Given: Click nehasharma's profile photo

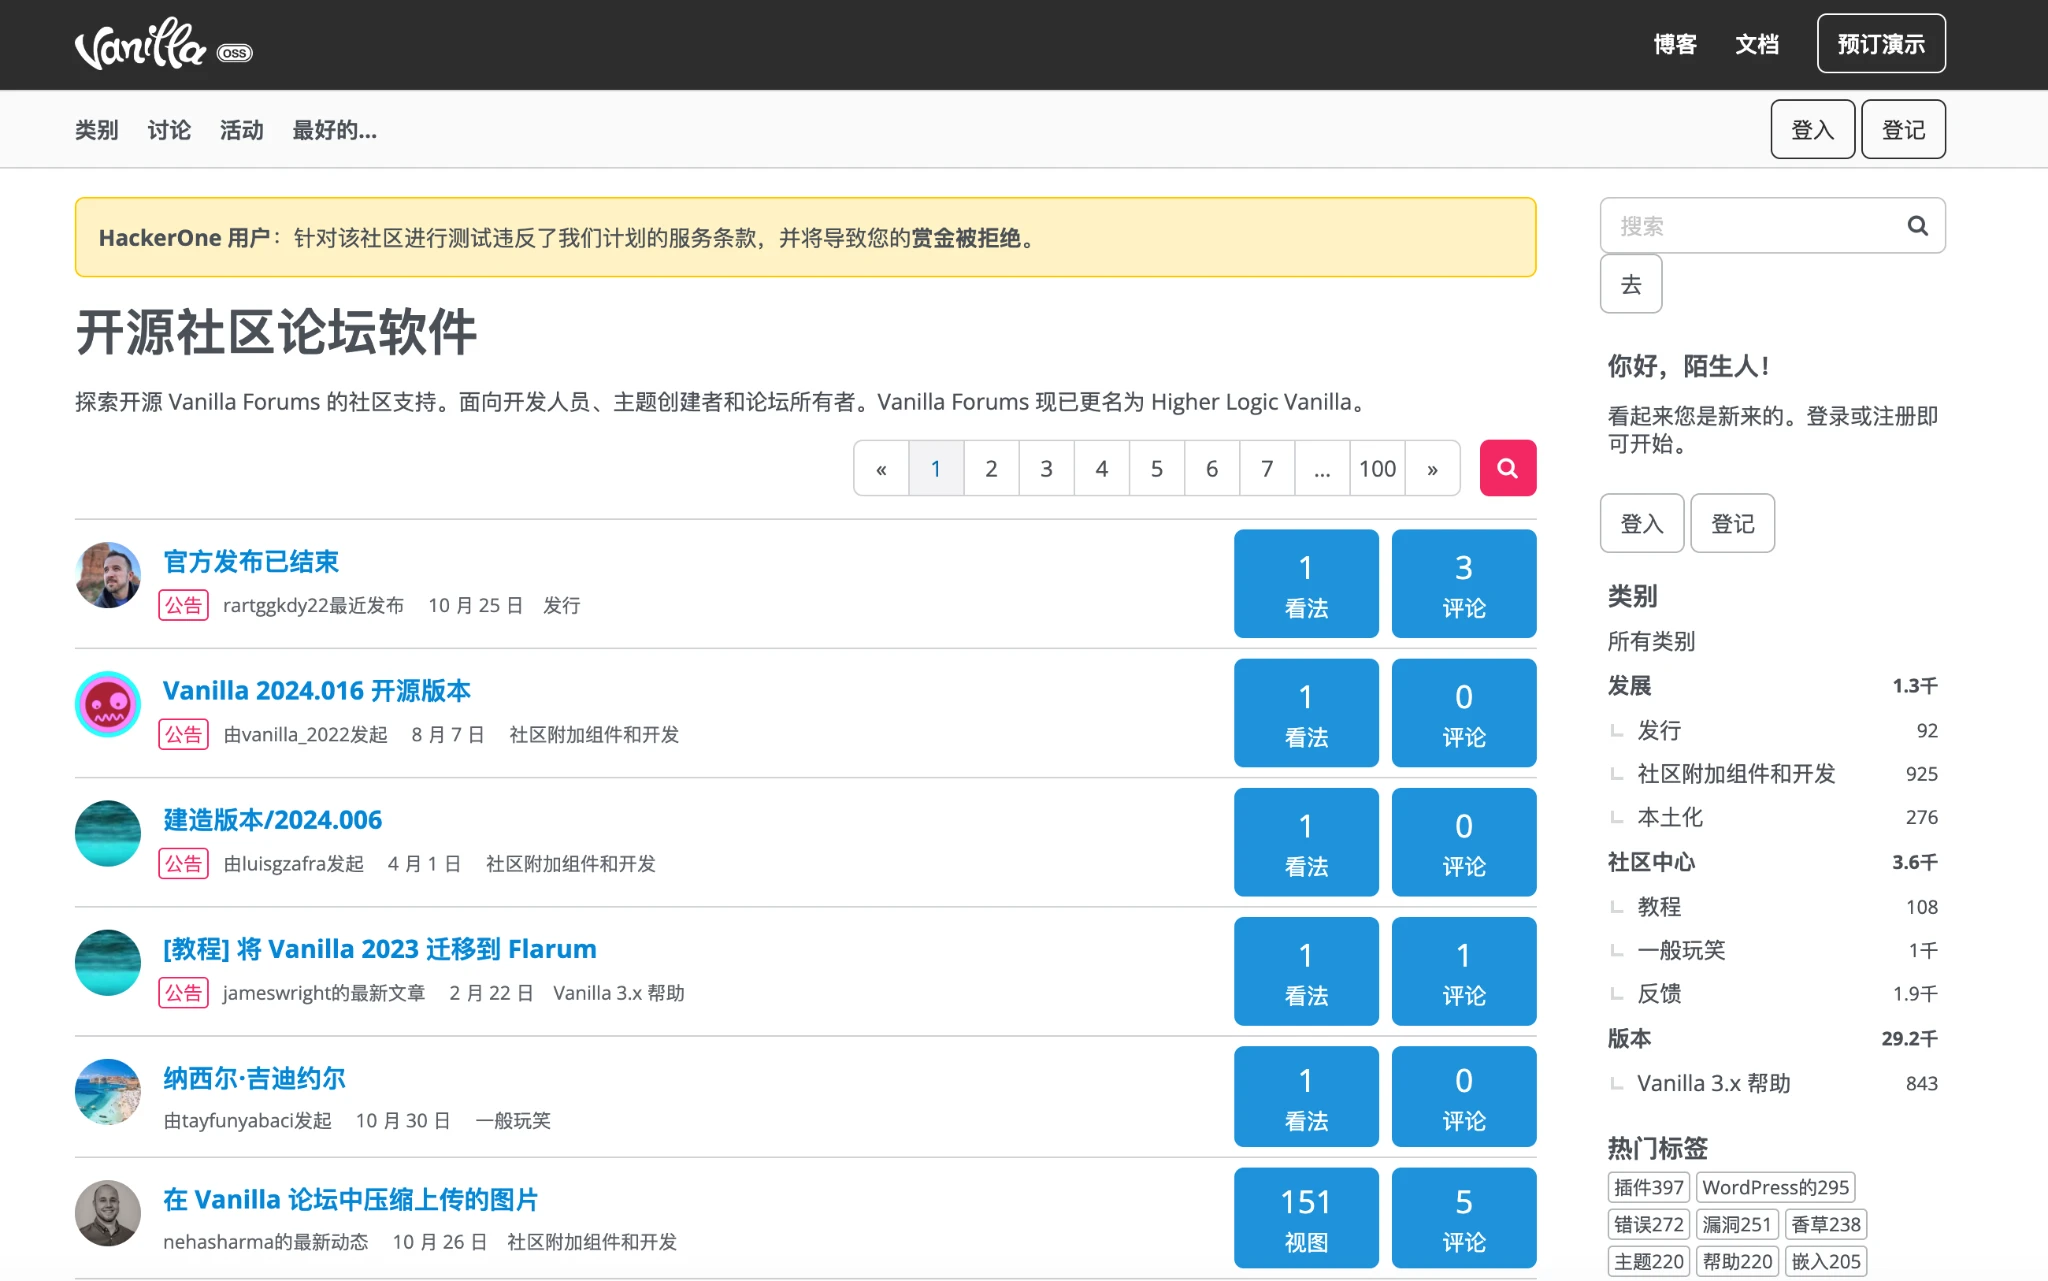Looking at the screenshot, I should pos(108,1213).
